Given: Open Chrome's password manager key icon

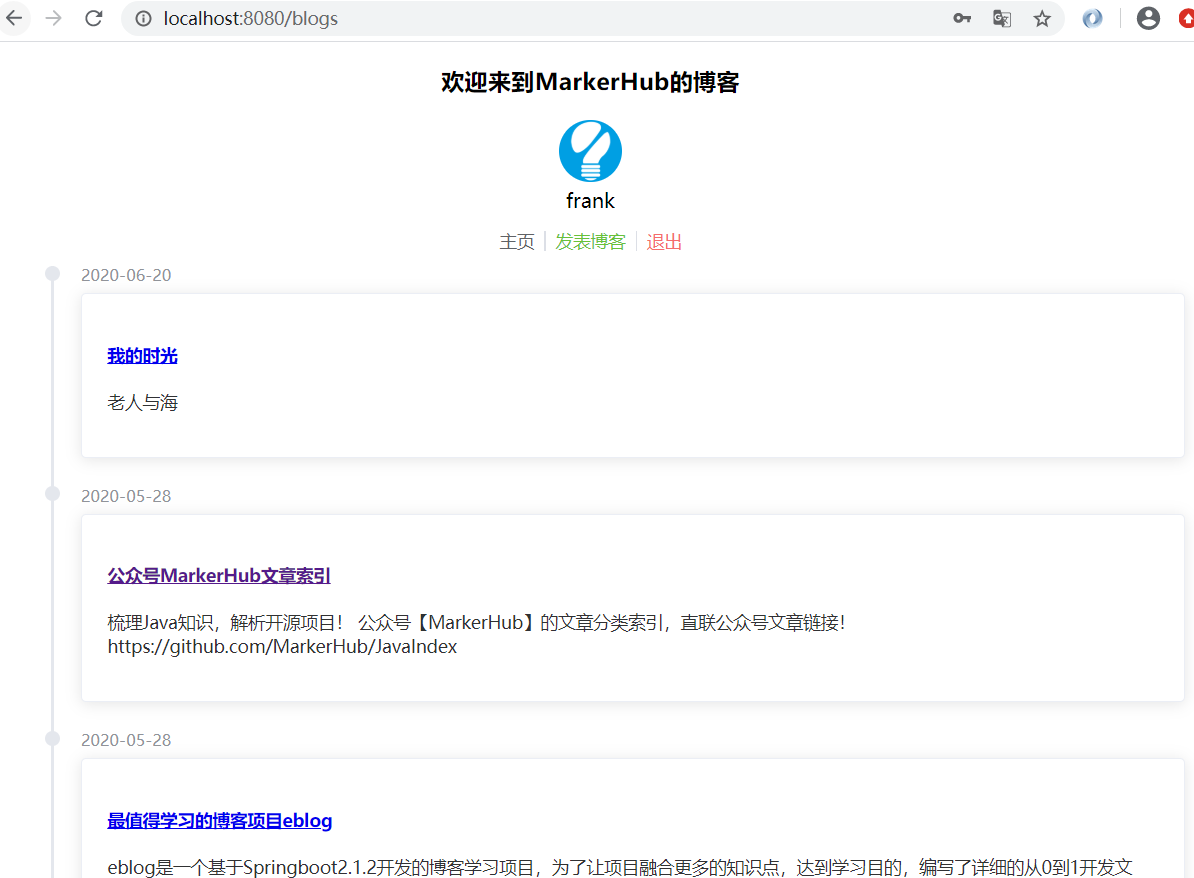Looking at the screenshot, I should pos(961,18).
